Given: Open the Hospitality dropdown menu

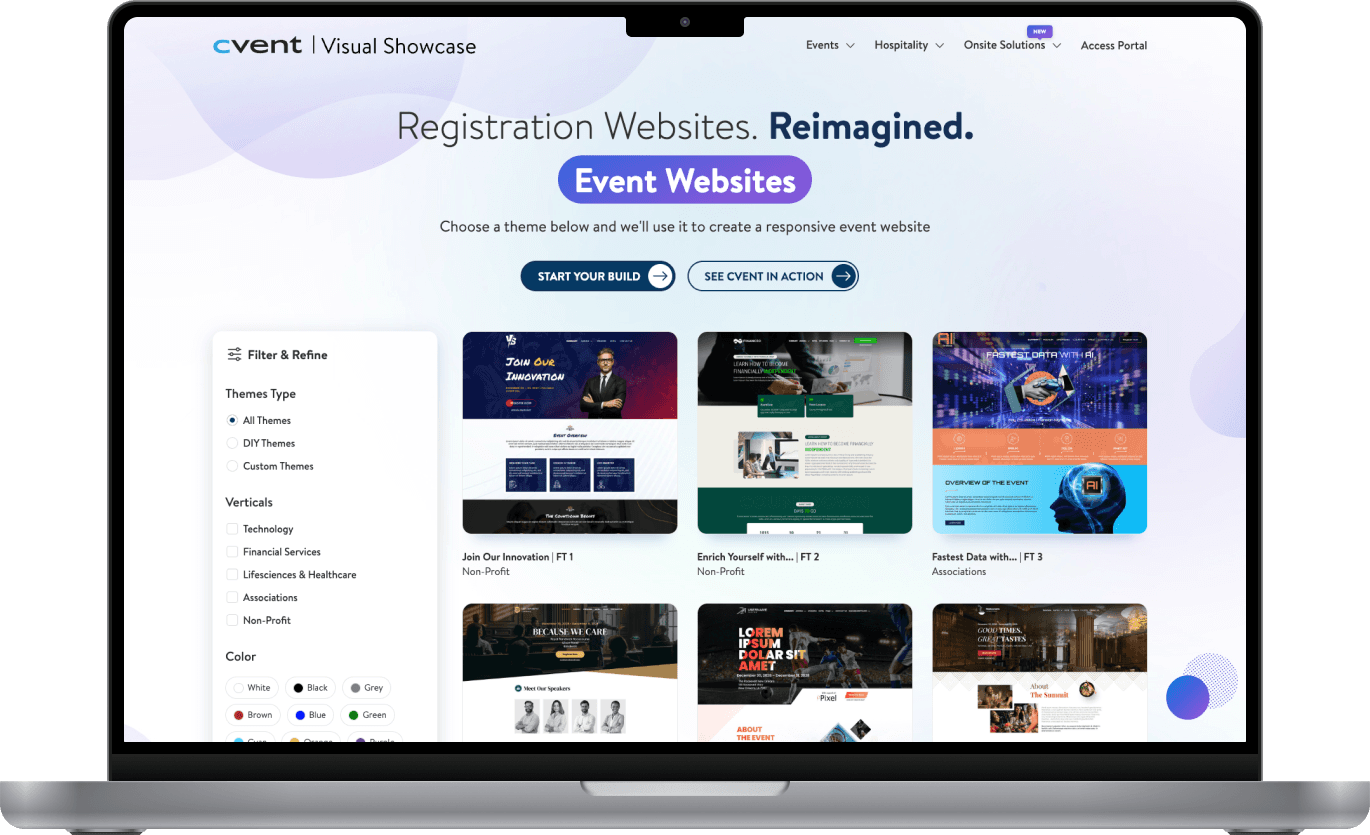Looking at the screenshot, I should 908,45.
